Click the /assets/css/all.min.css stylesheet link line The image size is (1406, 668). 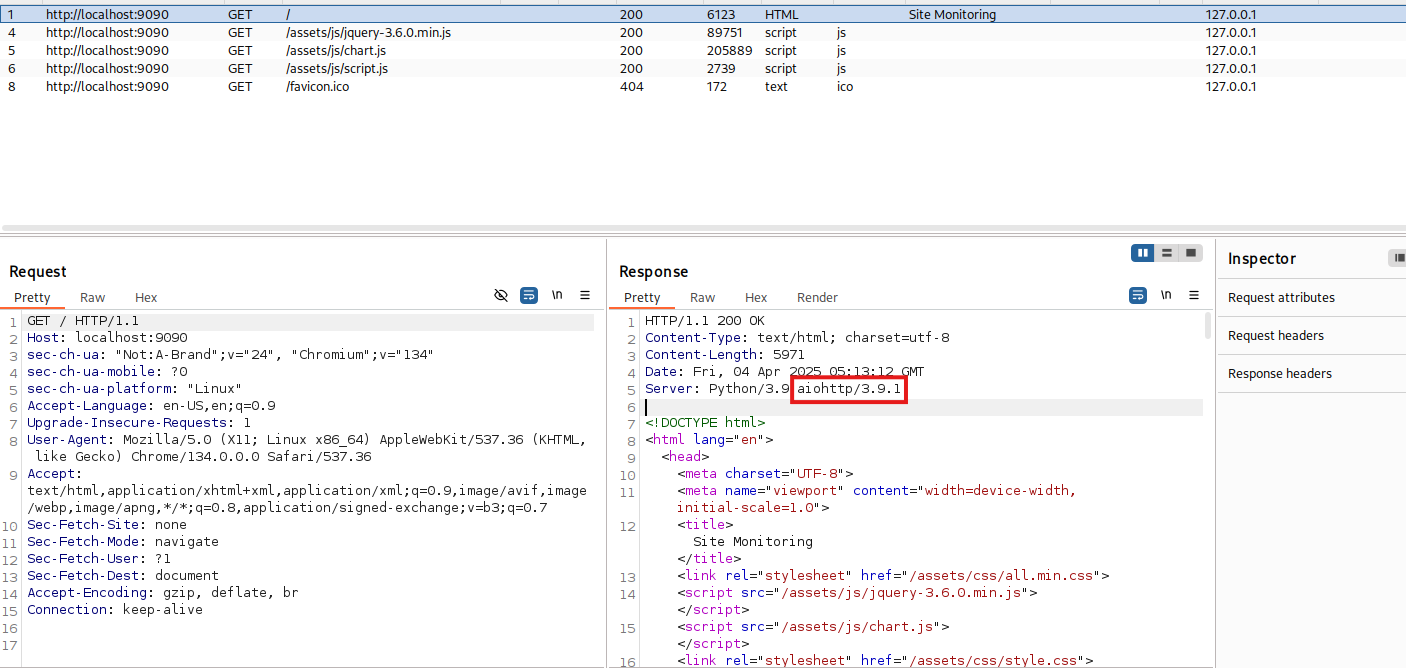[893, 576]
